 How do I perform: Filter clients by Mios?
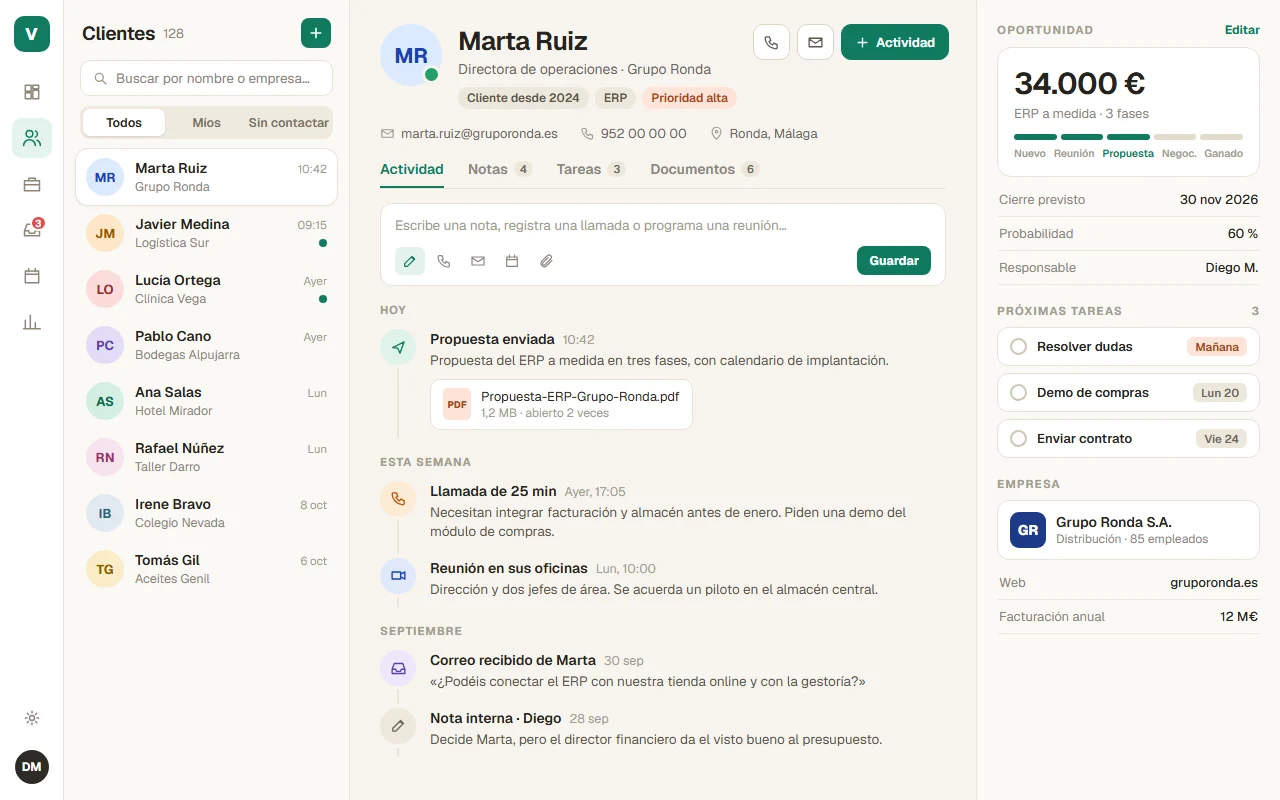click(207, 123)
